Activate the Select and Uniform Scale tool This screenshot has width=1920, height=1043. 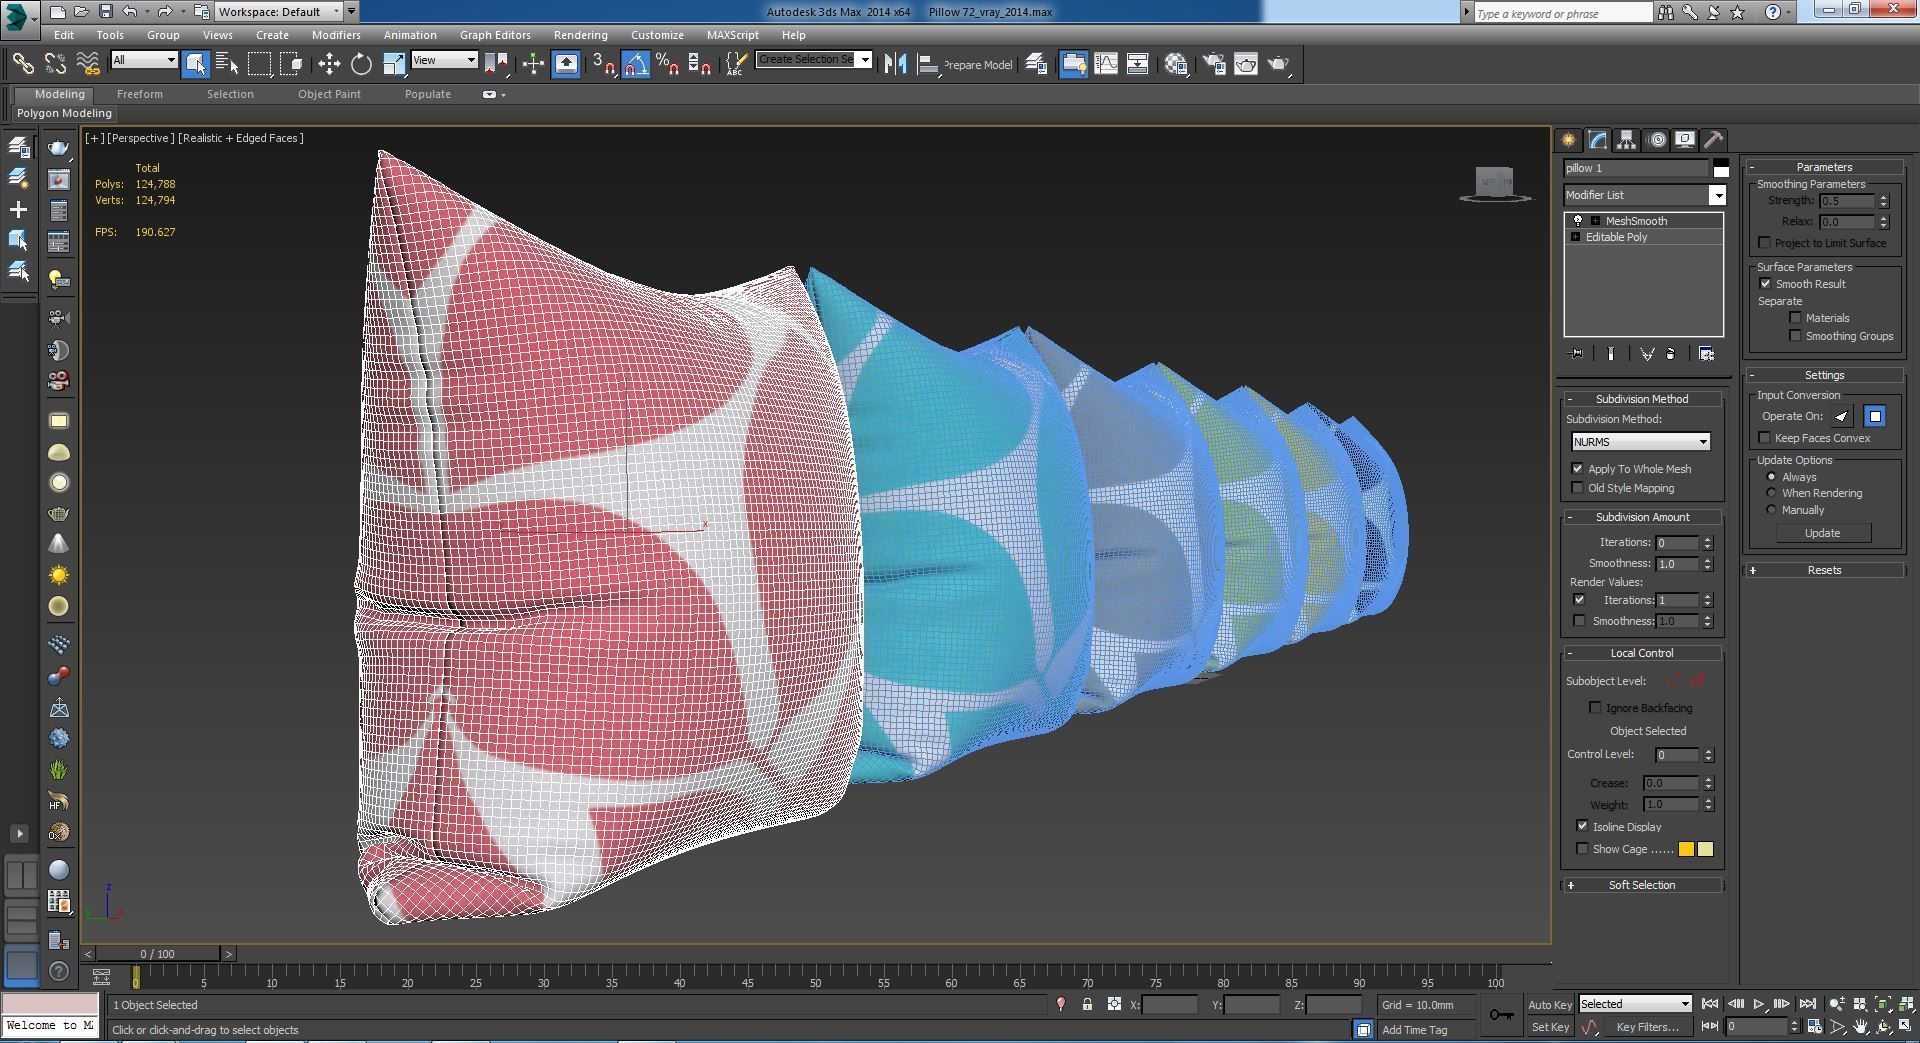pyautogui.click(x=393, y=64)
